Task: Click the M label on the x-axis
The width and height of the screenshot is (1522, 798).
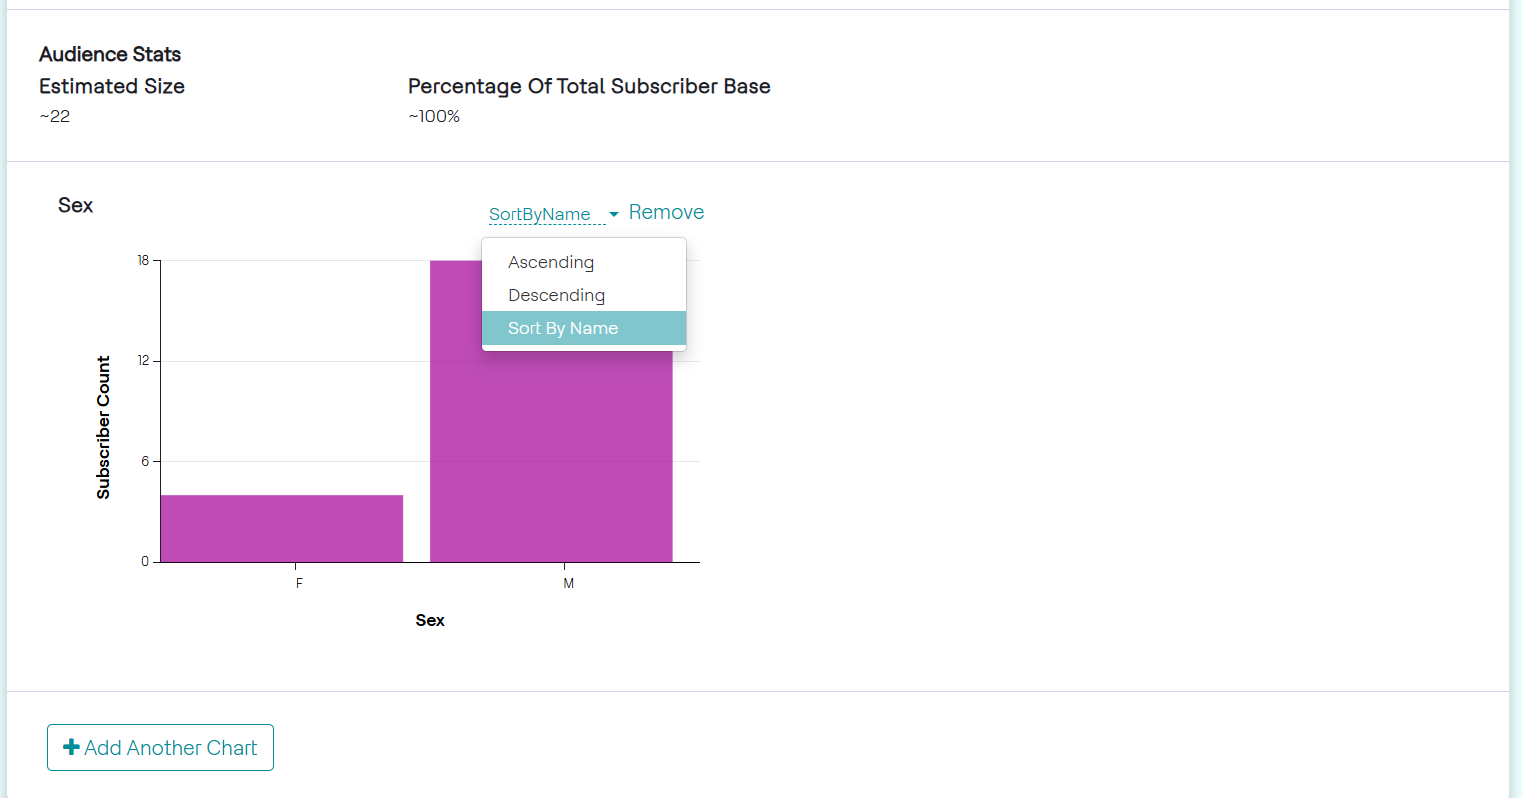Action: tap(568, 583)
